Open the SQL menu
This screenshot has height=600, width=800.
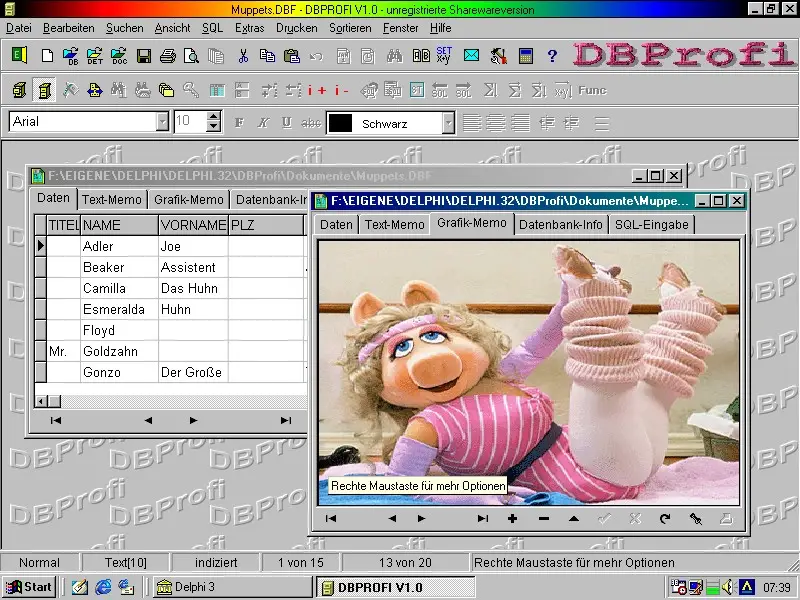pos(212,28)
